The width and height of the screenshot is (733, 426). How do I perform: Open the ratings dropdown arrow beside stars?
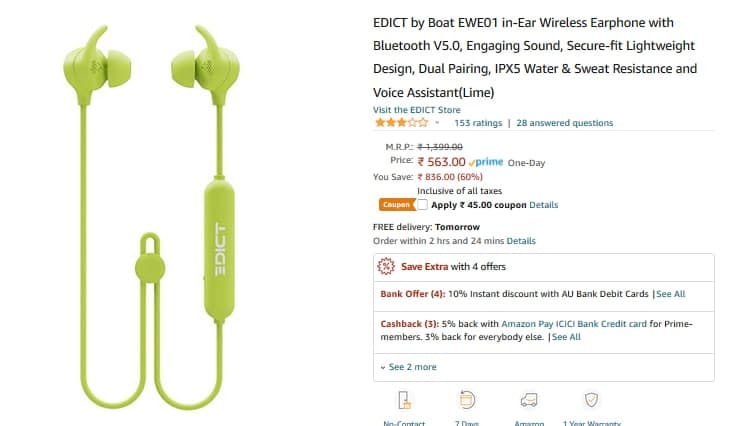[x=437, y=123]
